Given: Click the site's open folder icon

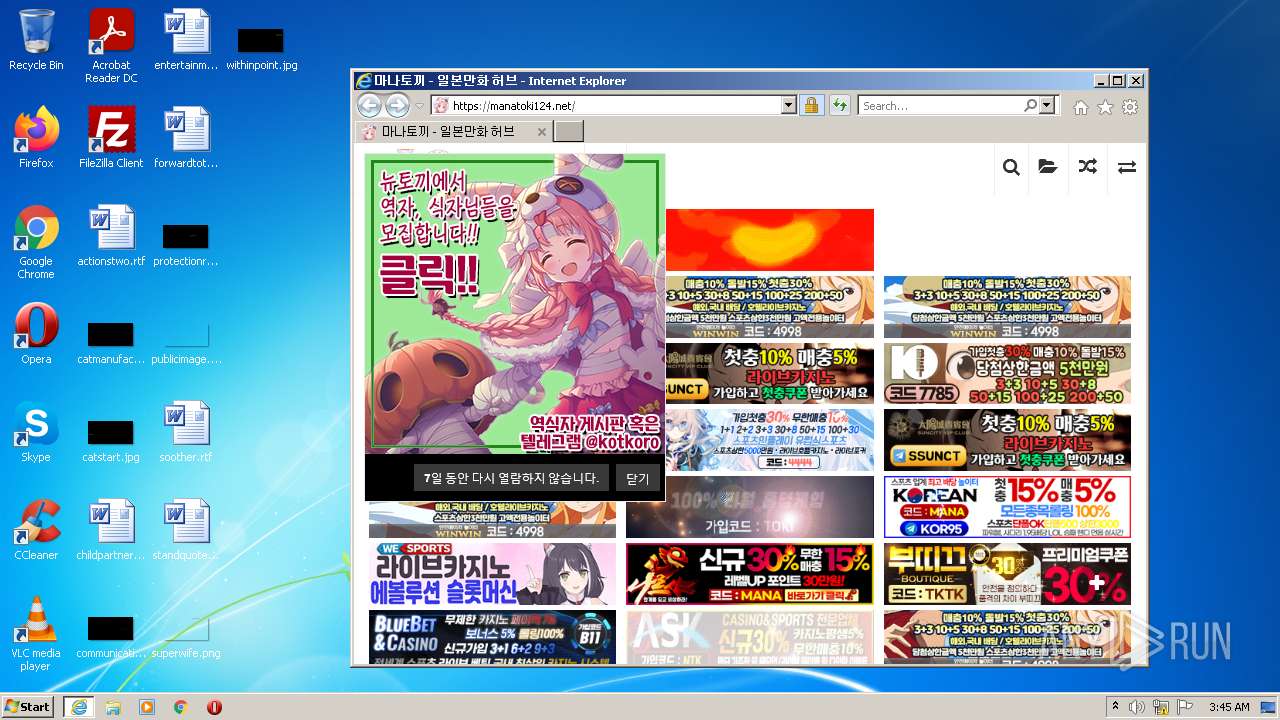Looking at the screenshot, I should pos(1048,167).
